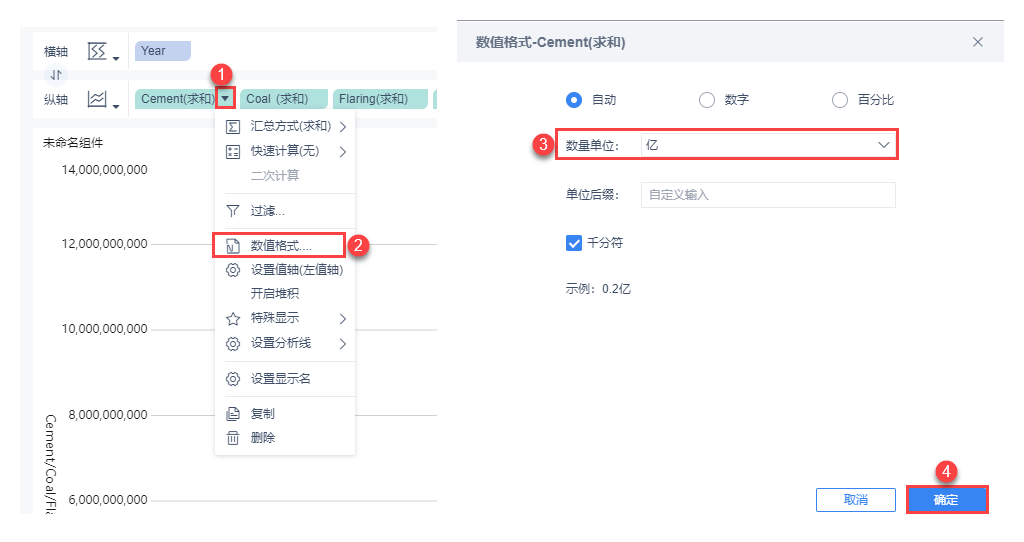Image resolution: width=1024 pixels, height=542 pixels.
Task: Click the 取消 button
Action: click(855, 500)
